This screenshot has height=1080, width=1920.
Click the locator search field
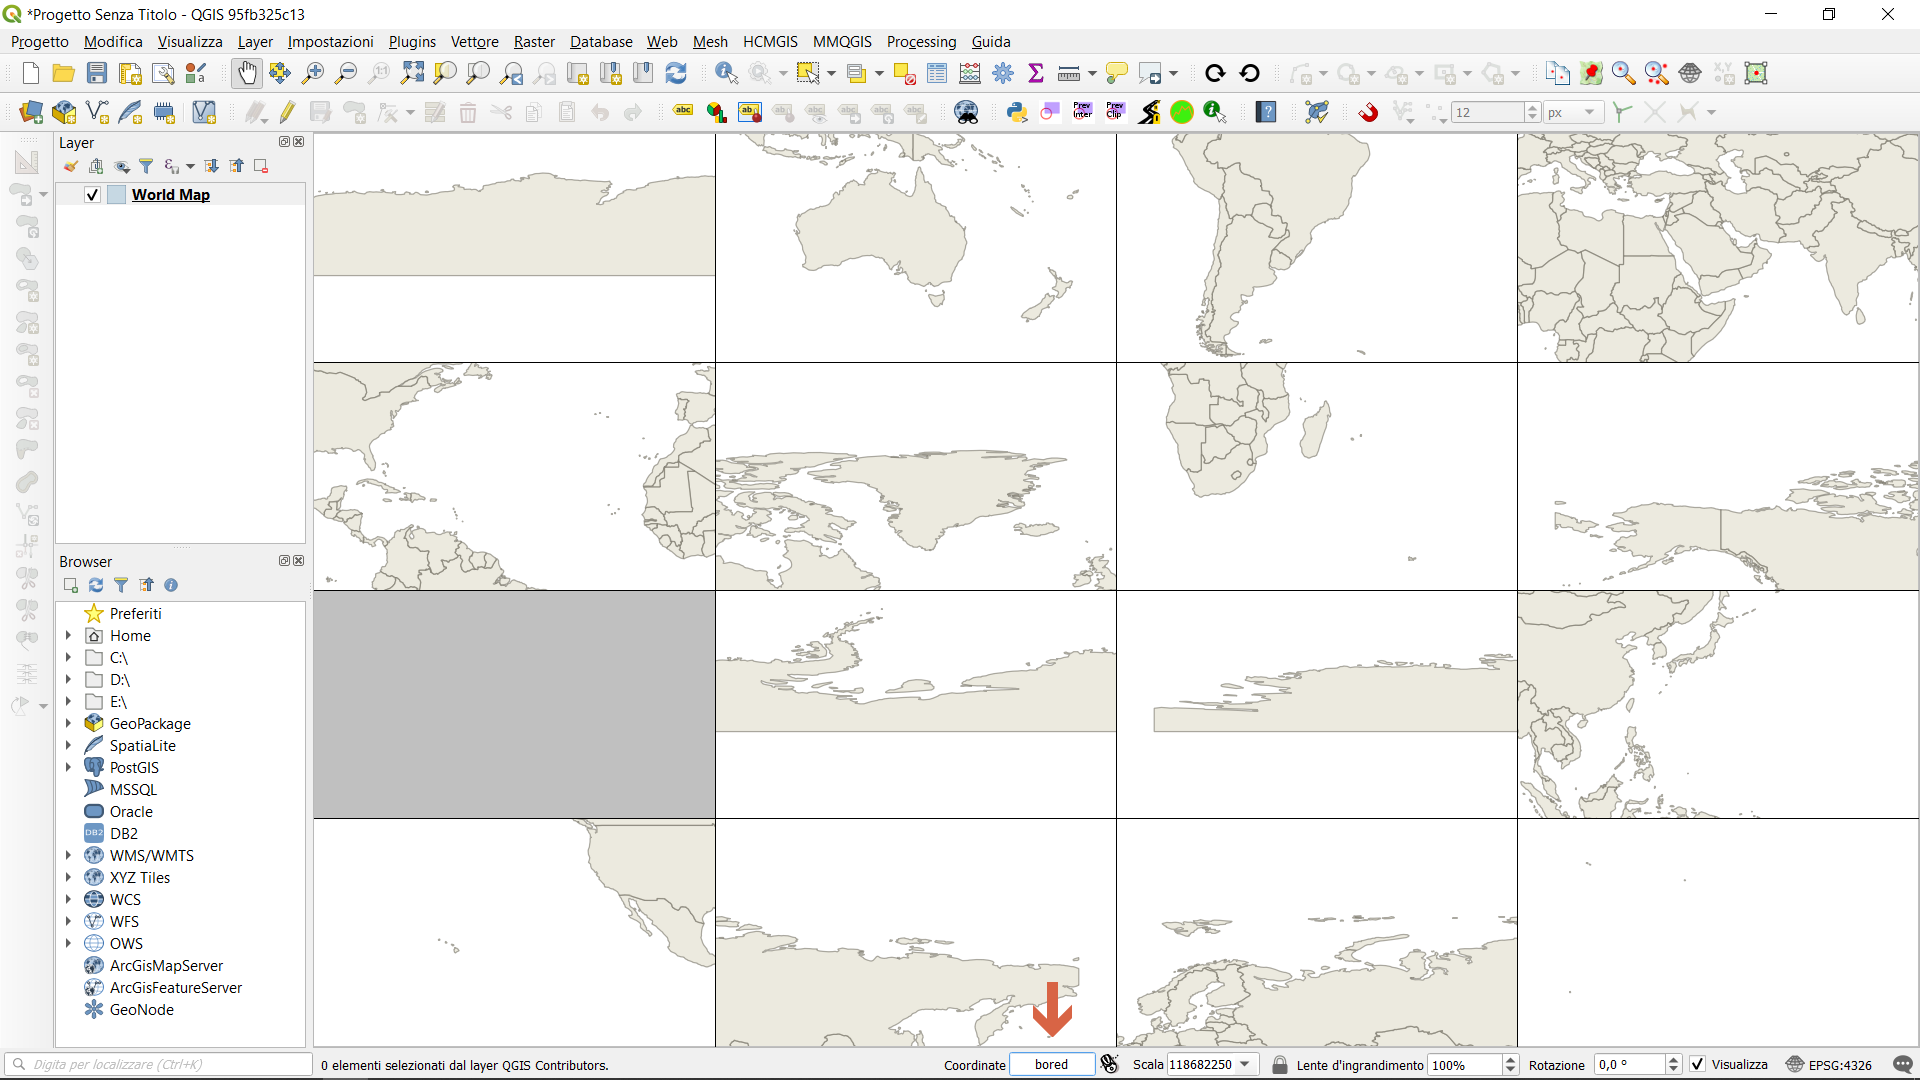point(160,1064)
